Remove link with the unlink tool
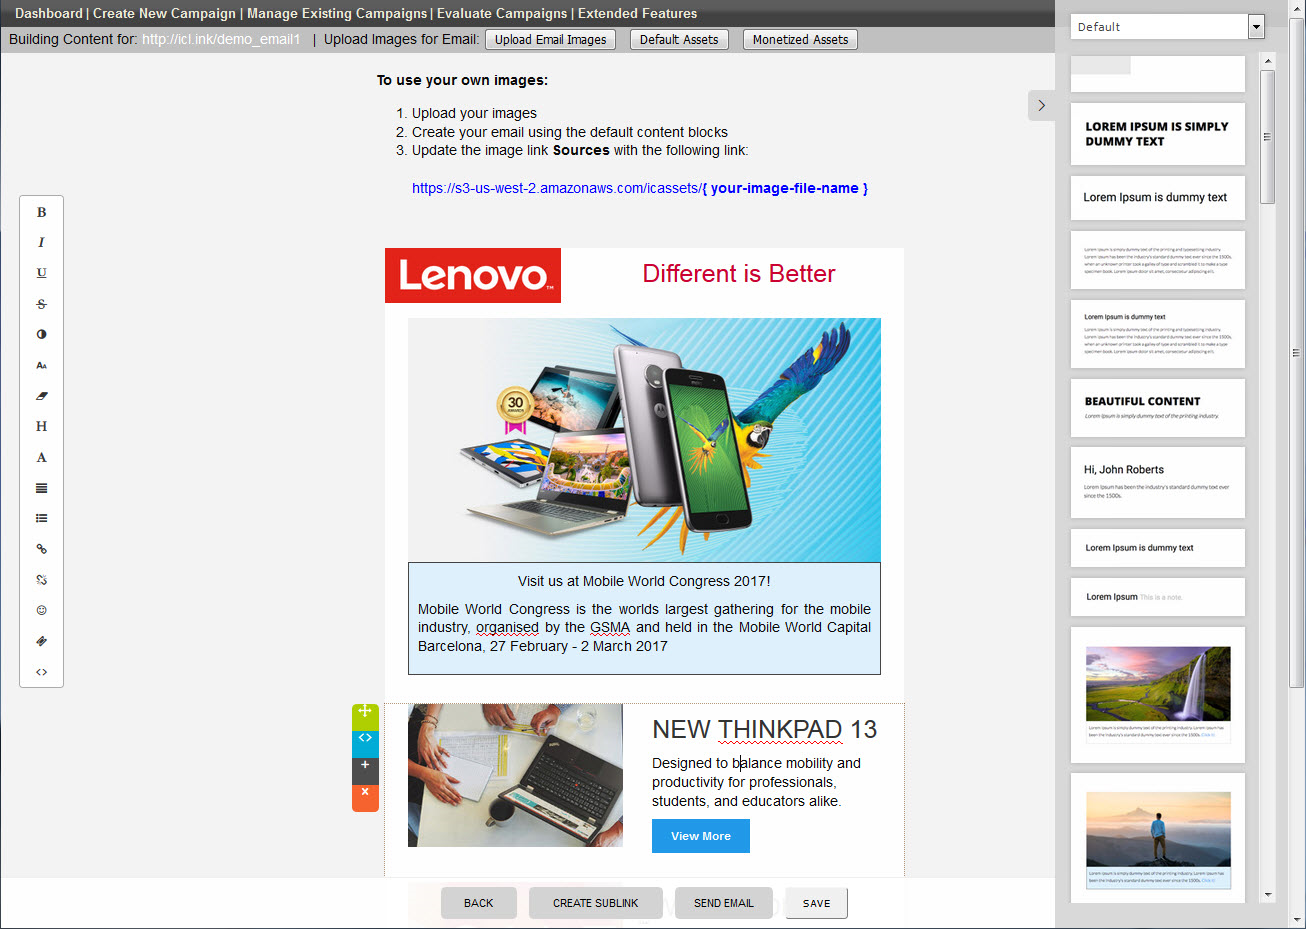 (41, 580)
